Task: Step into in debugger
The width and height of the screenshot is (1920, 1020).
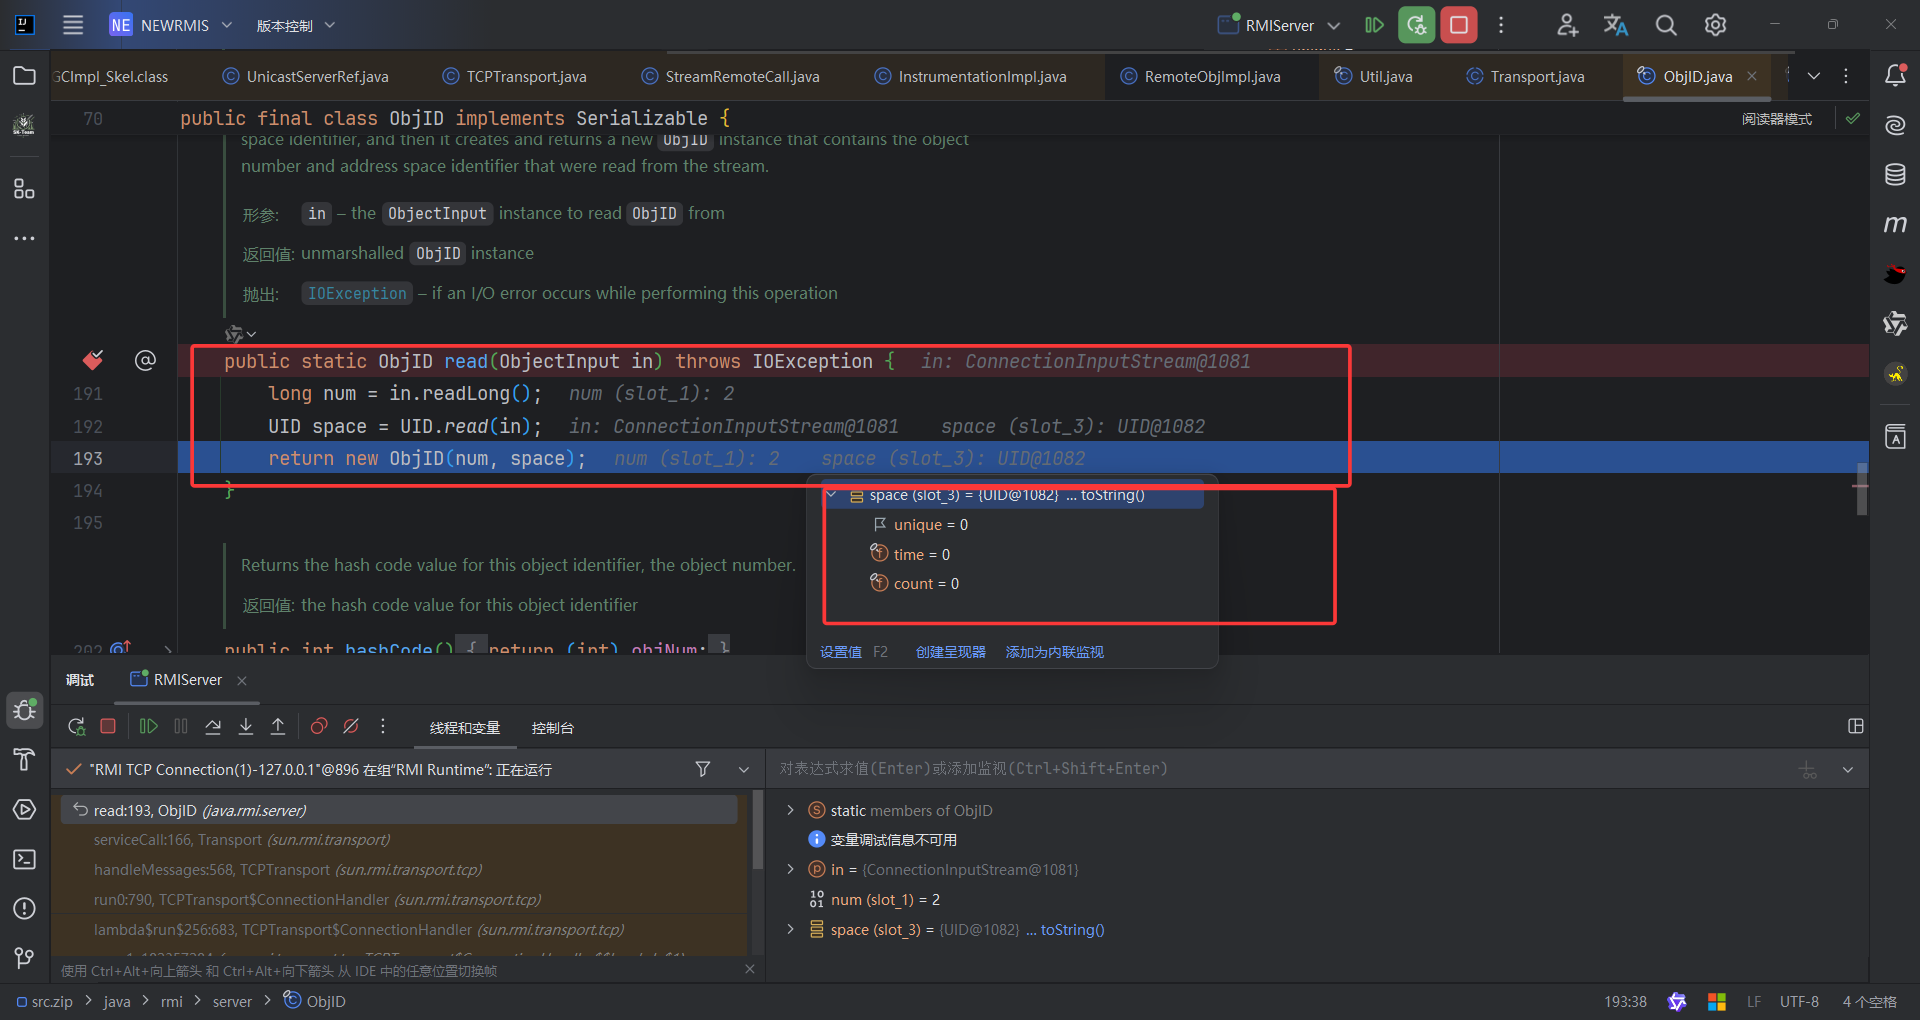Action: pos(246,726)
